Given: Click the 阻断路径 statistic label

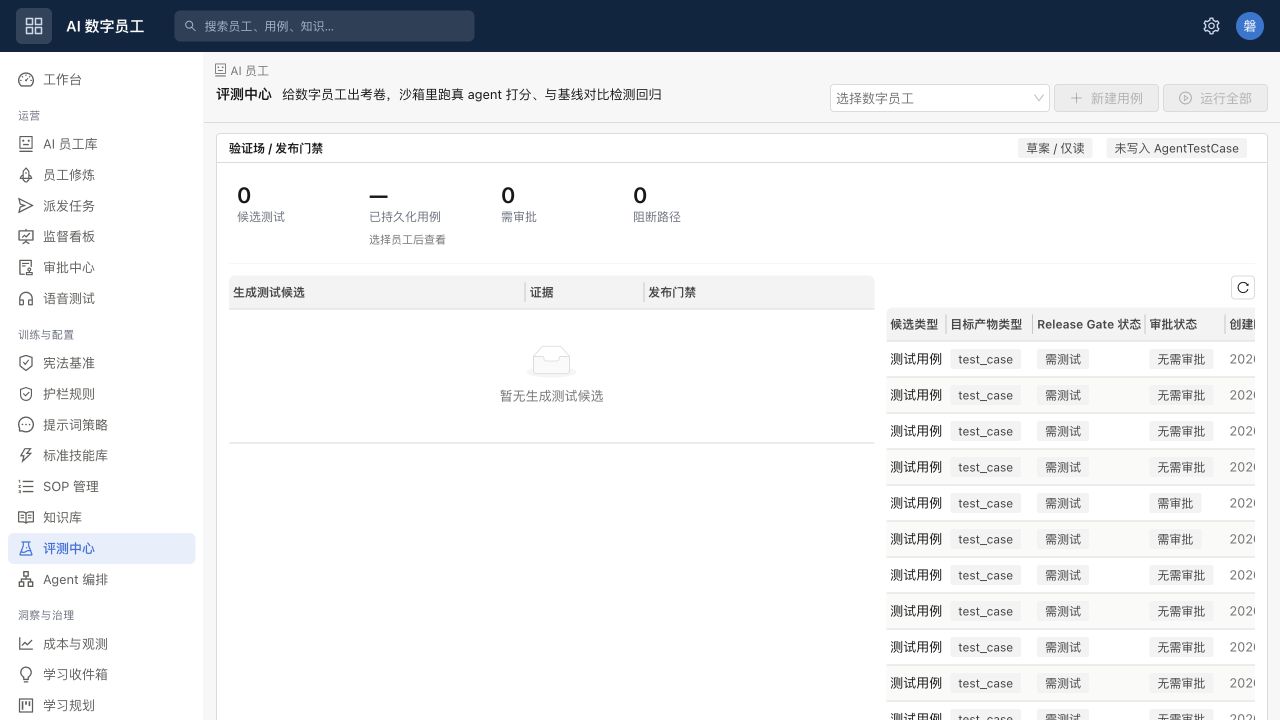Looking at the screenshot, I should (x=657, y=217).
